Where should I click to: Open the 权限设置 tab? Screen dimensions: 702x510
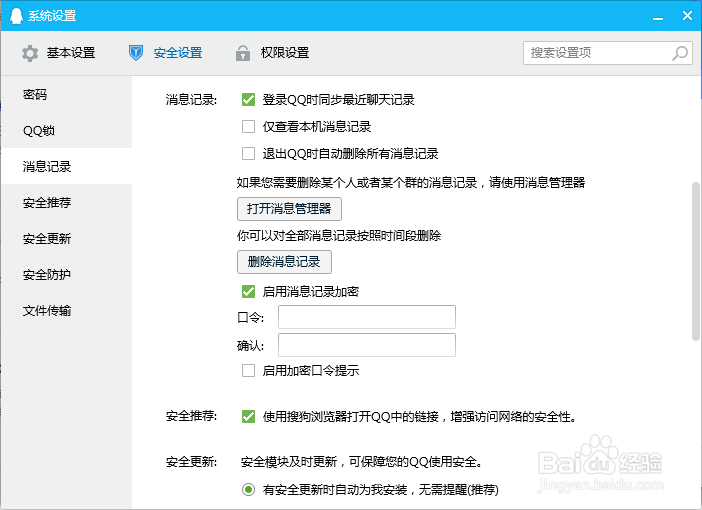[272, 53]
